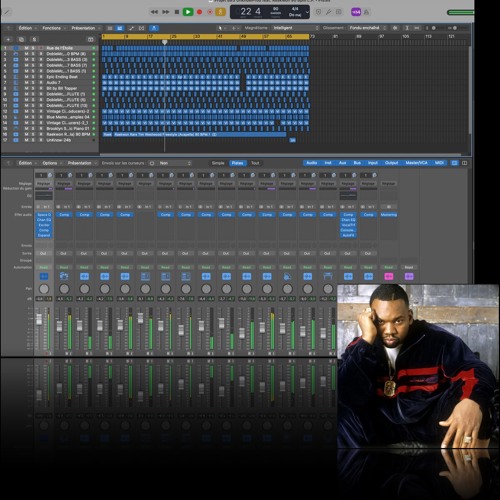Screen dimensions: 500x500
Task: Toggle the Audio channel filter button
Action: tap(312, 163)
